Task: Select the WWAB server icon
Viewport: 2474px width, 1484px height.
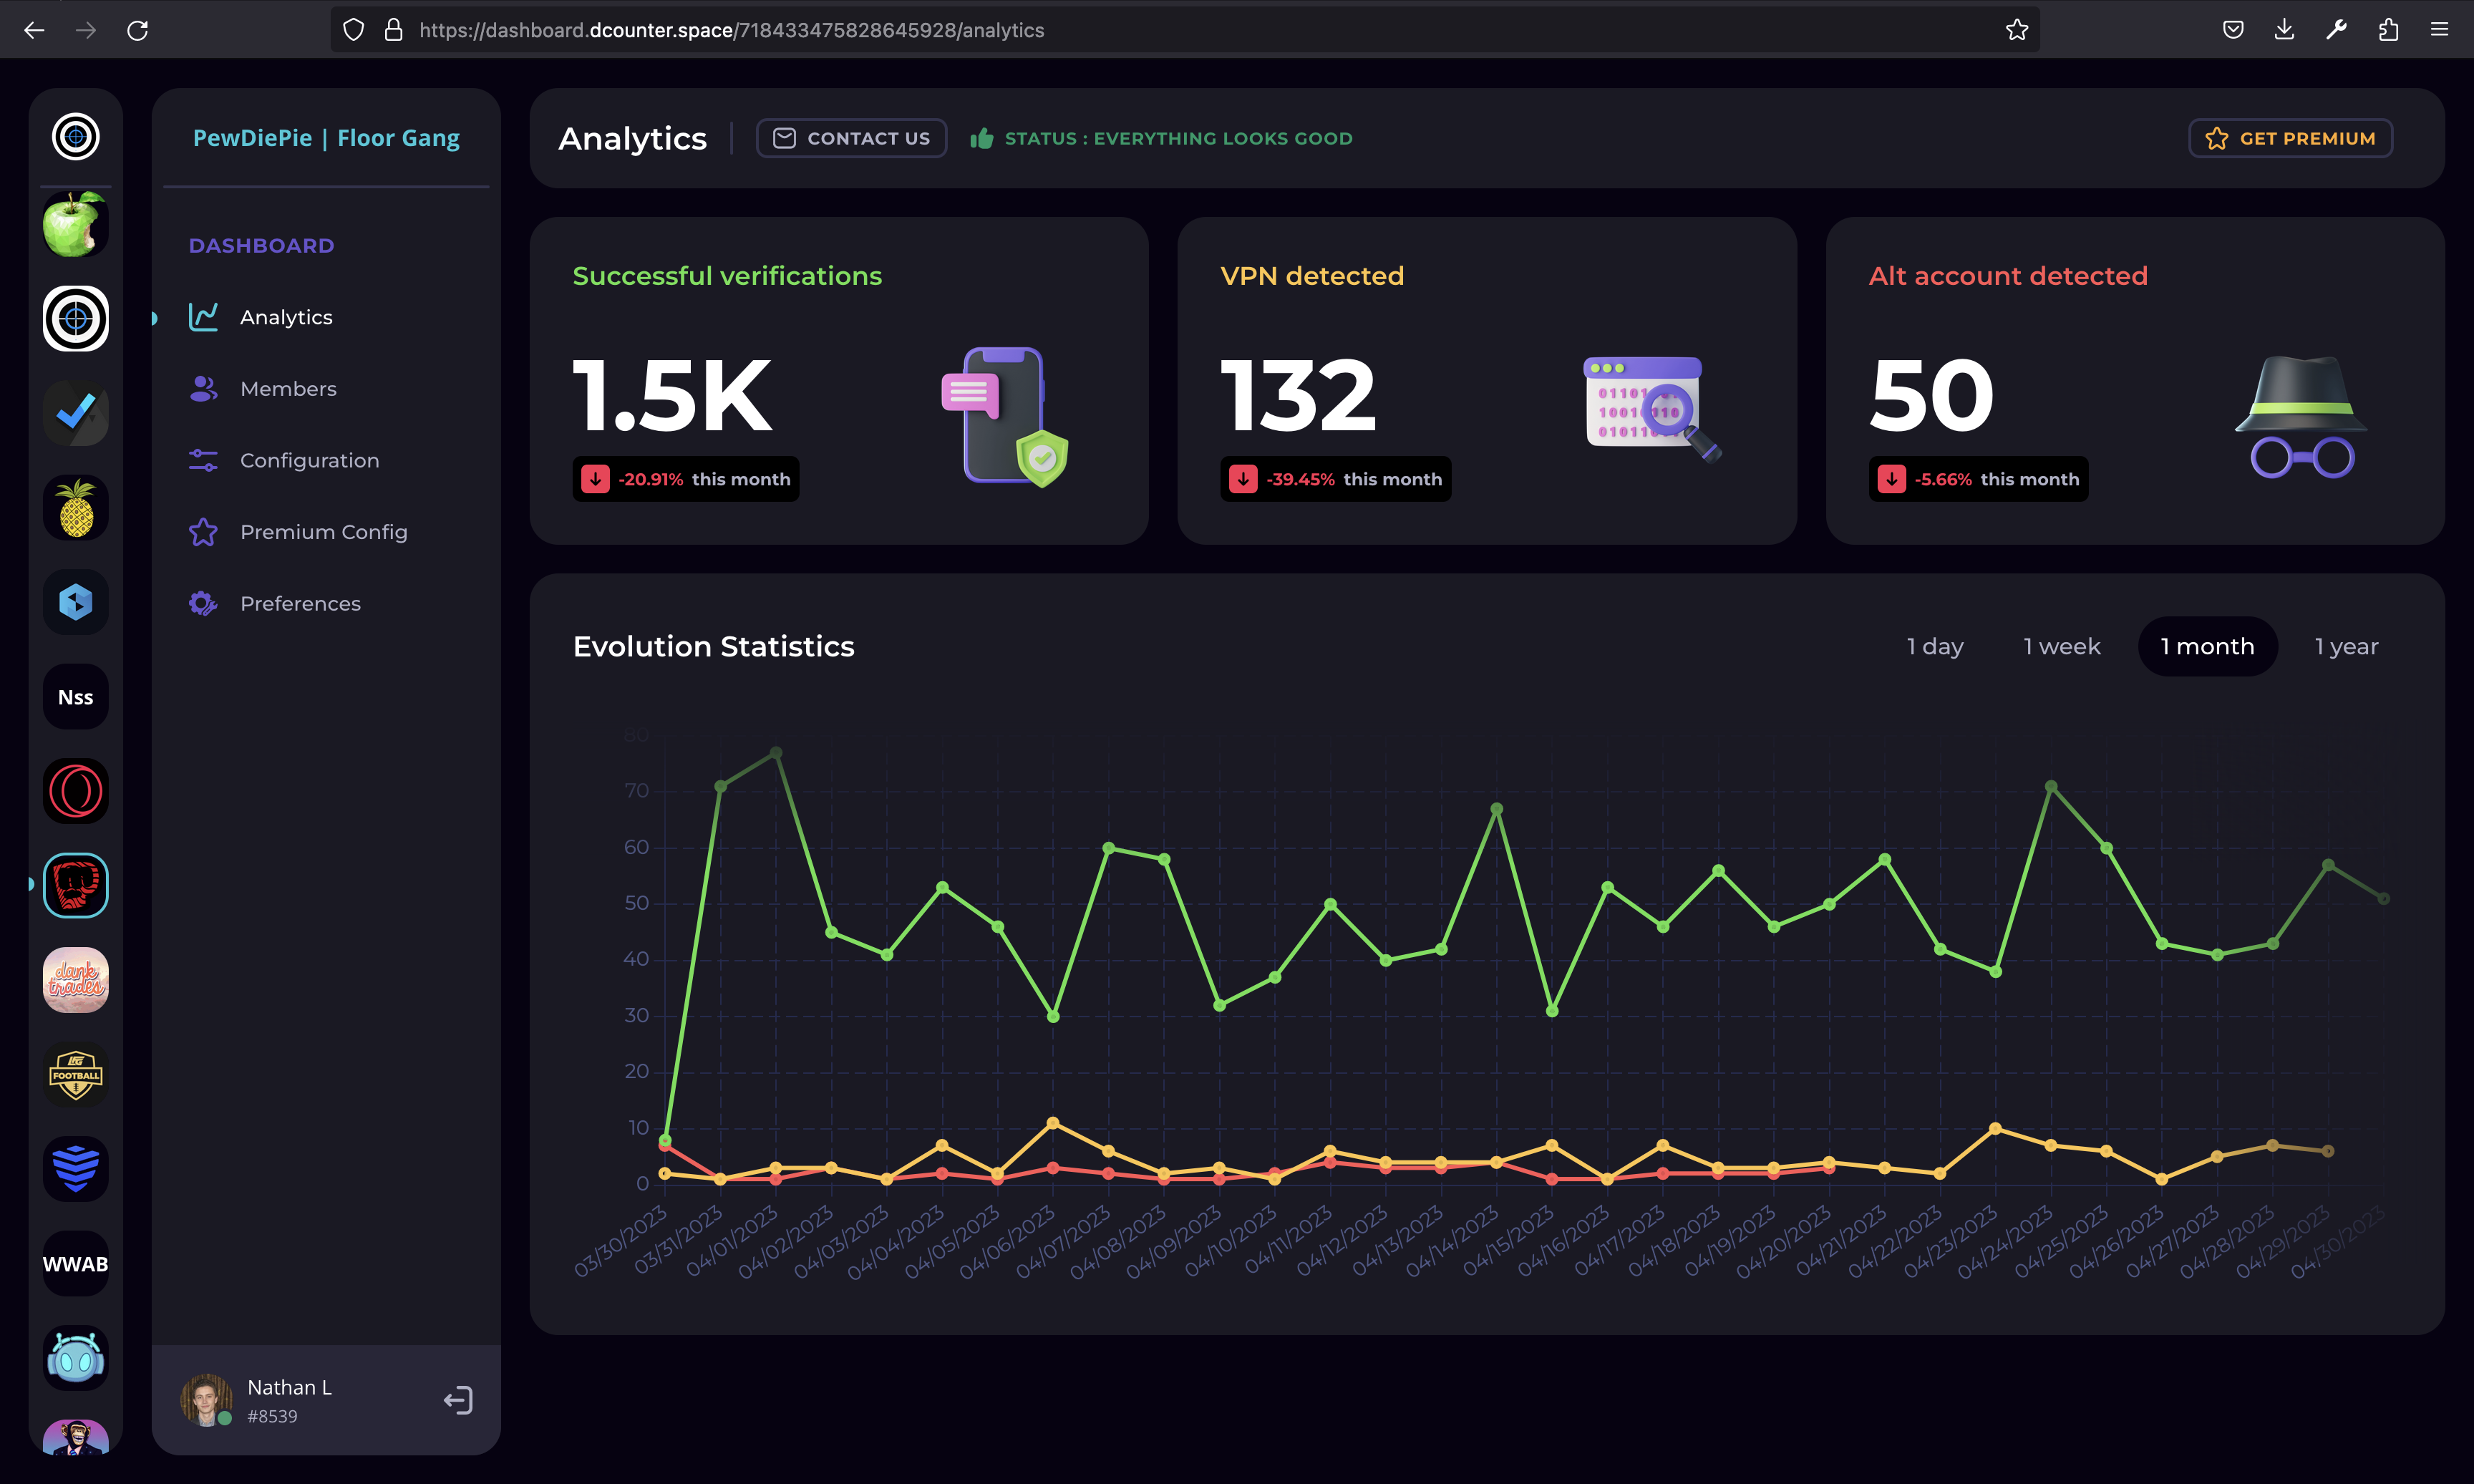Action: (75, 1263)
